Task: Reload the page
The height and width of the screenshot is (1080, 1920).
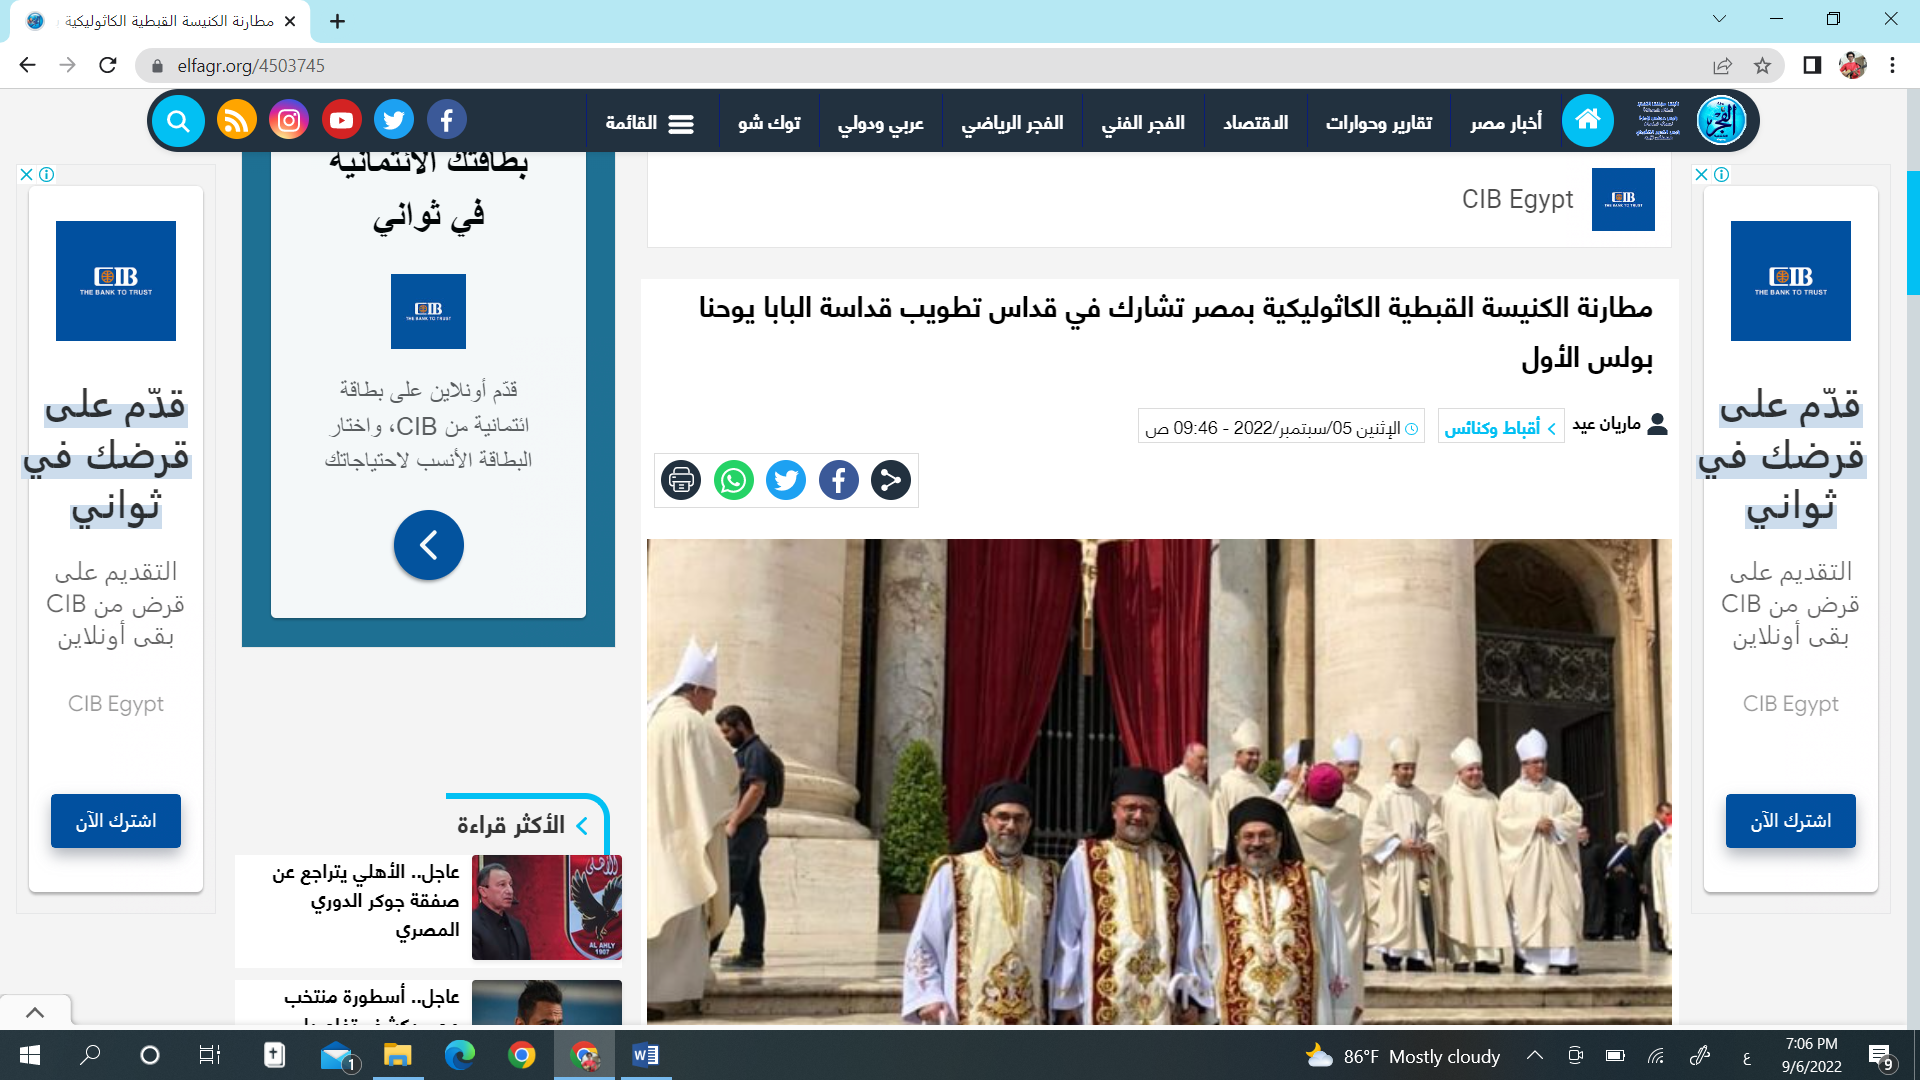Action: coord(108,65)
